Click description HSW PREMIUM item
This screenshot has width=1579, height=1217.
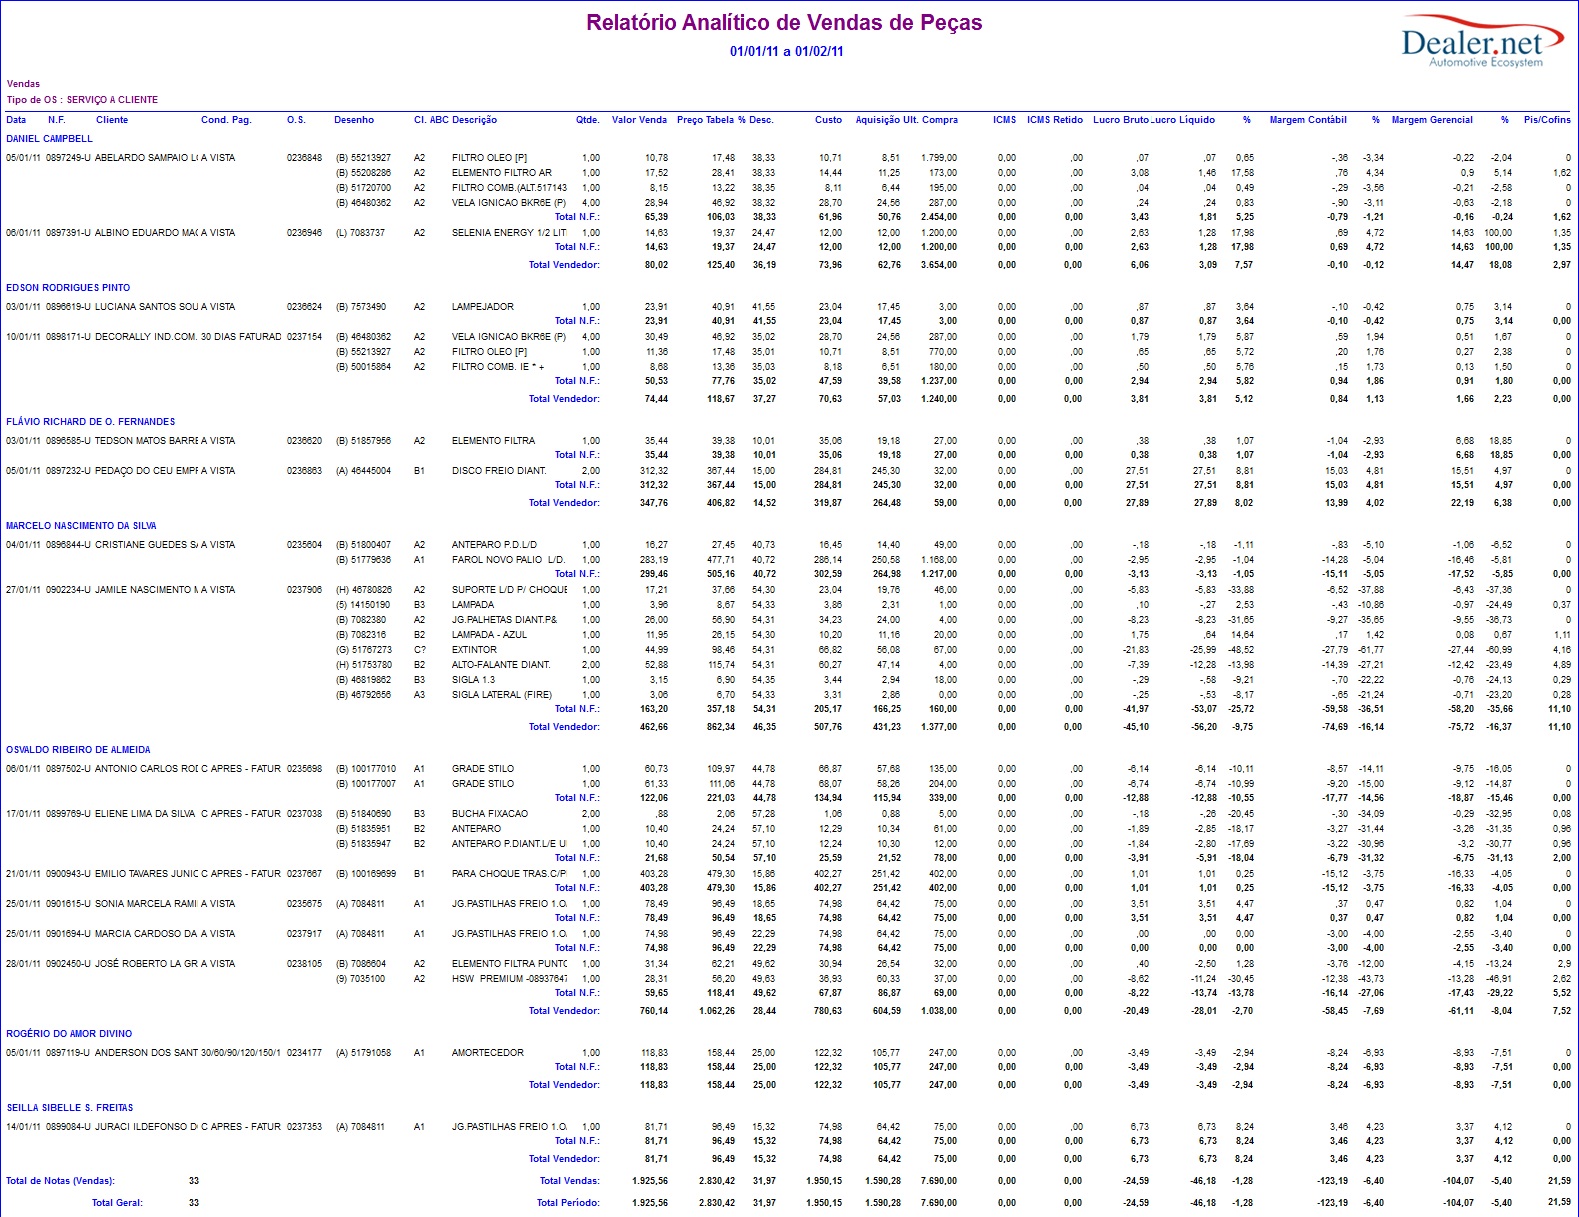tap(509, 979)
